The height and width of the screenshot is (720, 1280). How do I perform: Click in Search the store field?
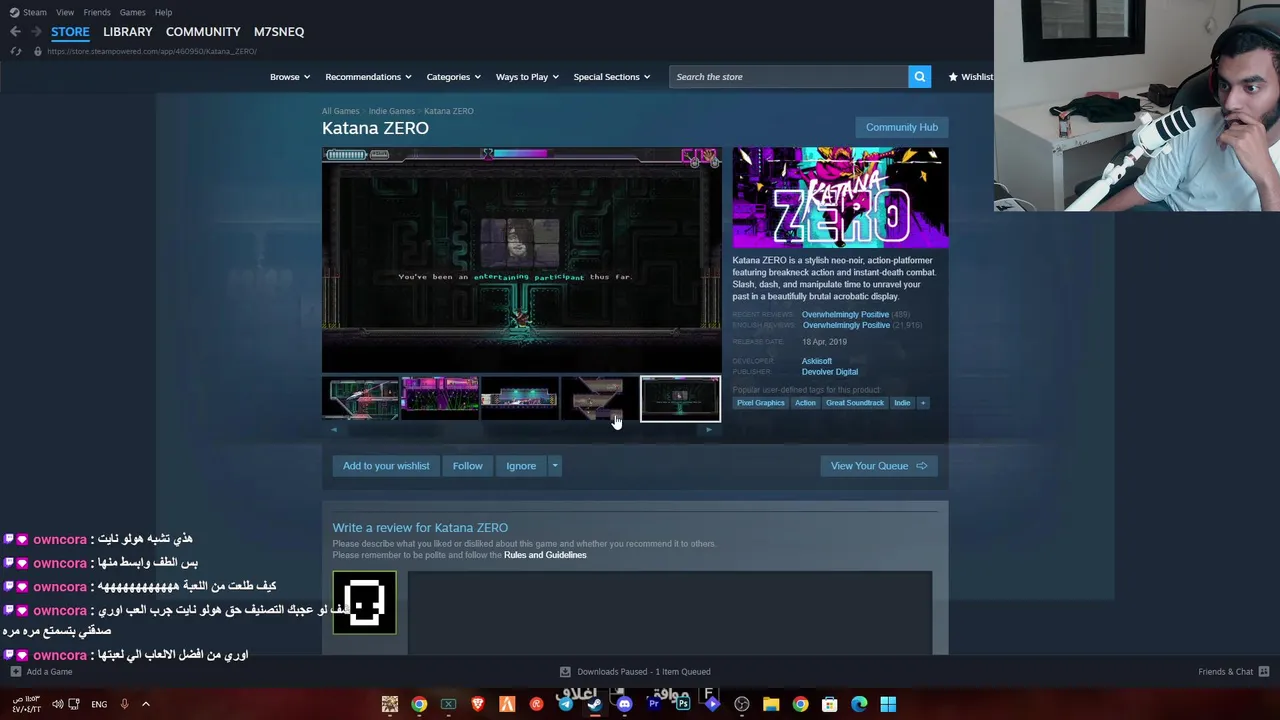point(789,77)
